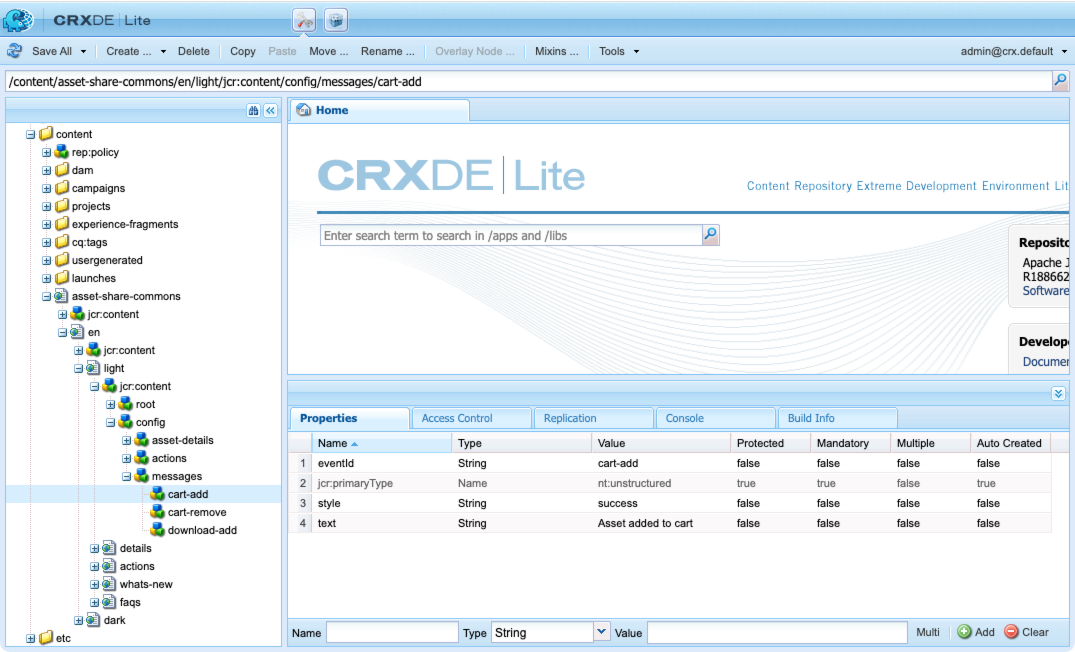
Task: Open the Create dropdown arrow
Action: (x=163, y=51)
